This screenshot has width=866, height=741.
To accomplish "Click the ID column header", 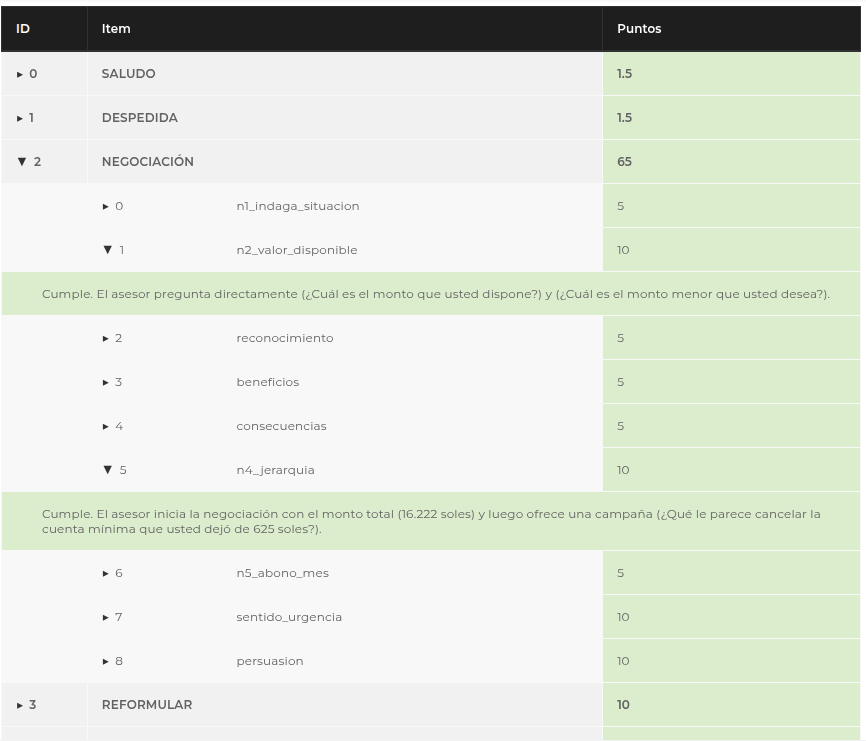I will [x=23, y=29].
